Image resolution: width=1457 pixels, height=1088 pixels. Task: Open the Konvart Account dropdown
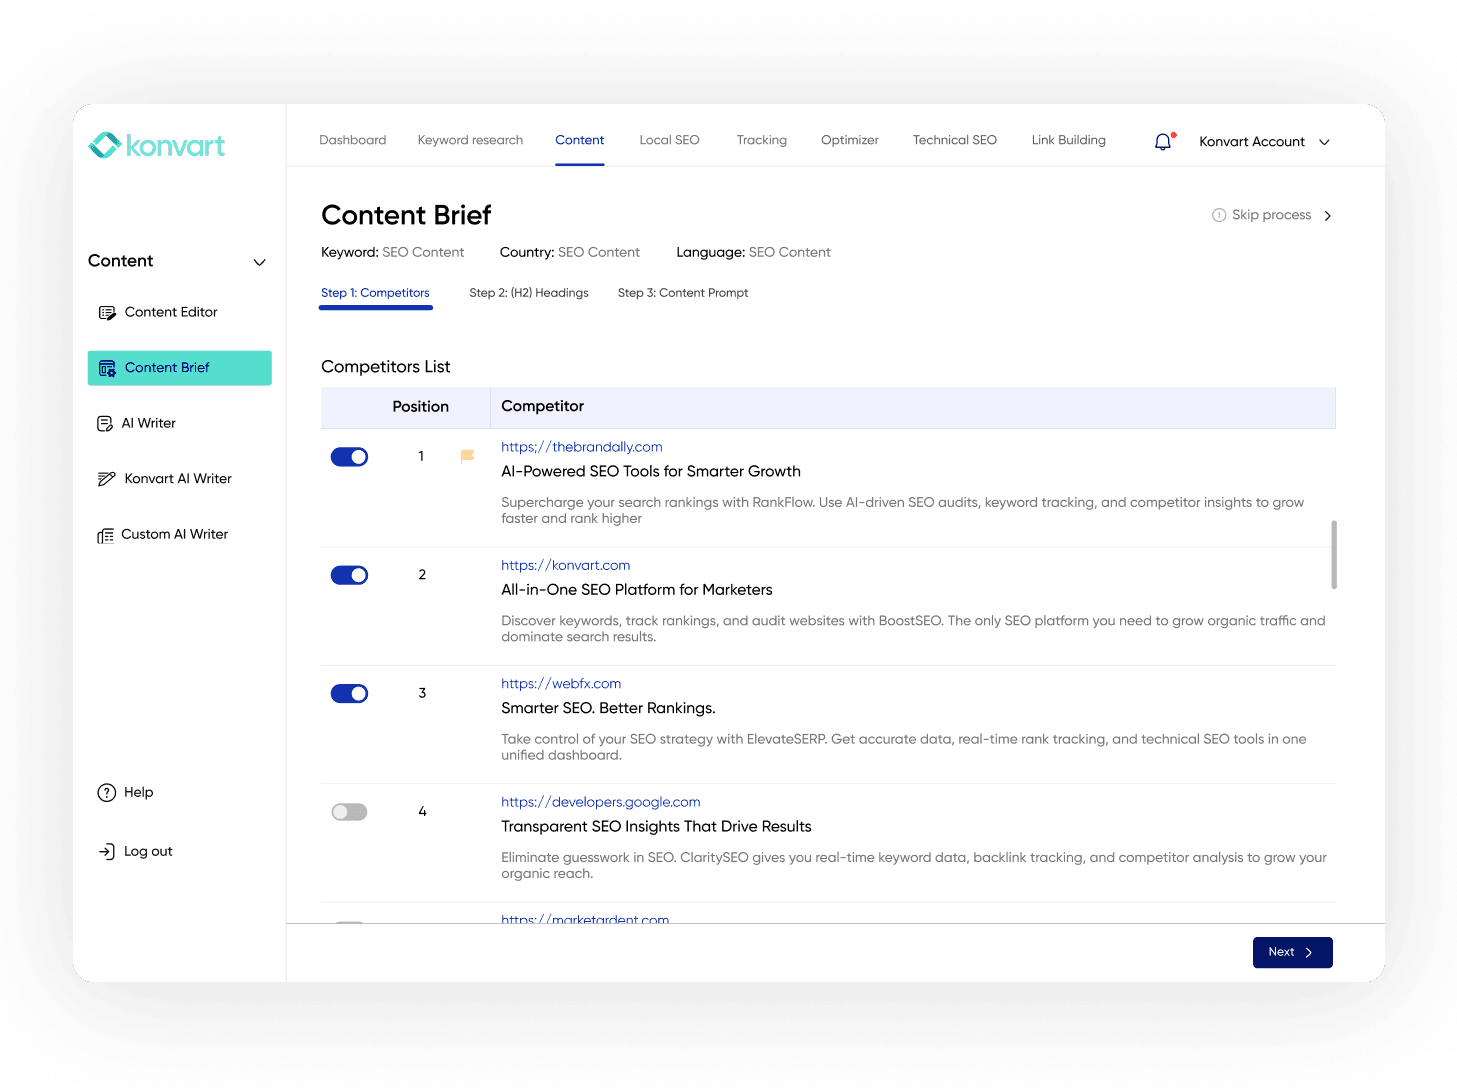(1264, 141)
